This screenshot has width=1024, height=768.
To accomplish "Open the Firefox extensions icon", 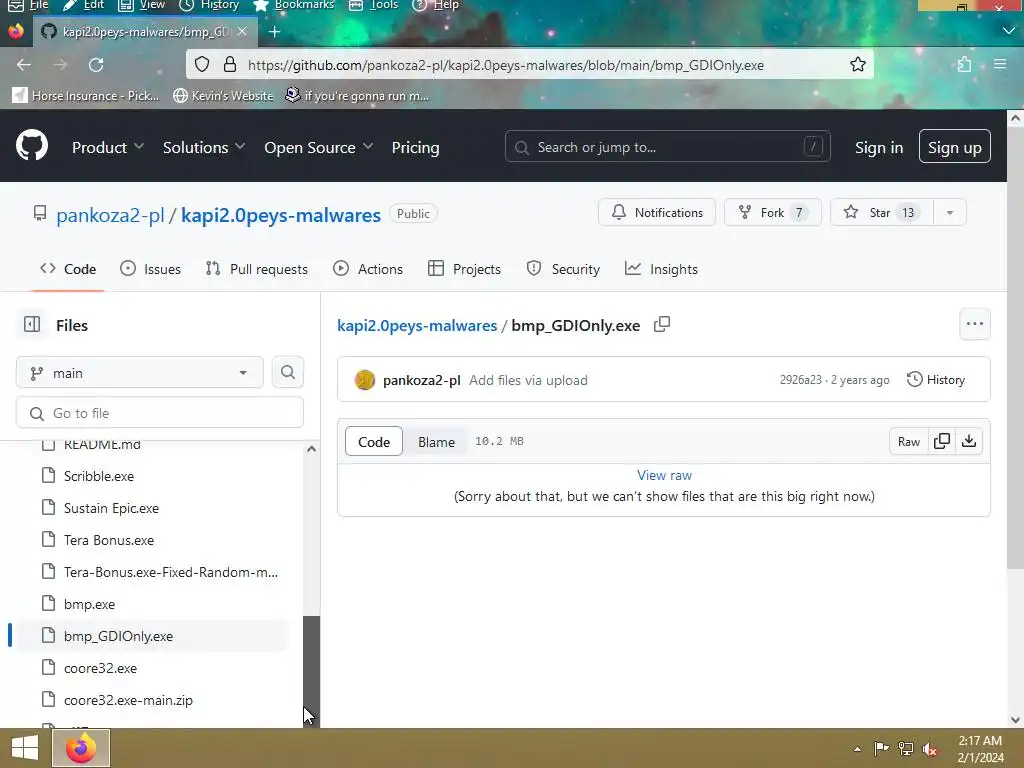I will click(x=964, y=64).
